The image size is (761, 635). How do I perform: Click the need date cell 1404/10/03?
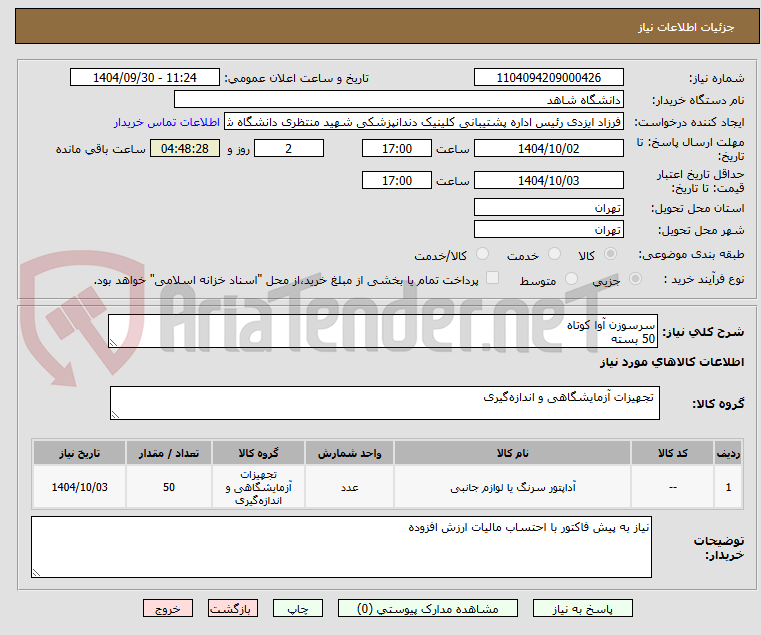click(x=80, y=487)
